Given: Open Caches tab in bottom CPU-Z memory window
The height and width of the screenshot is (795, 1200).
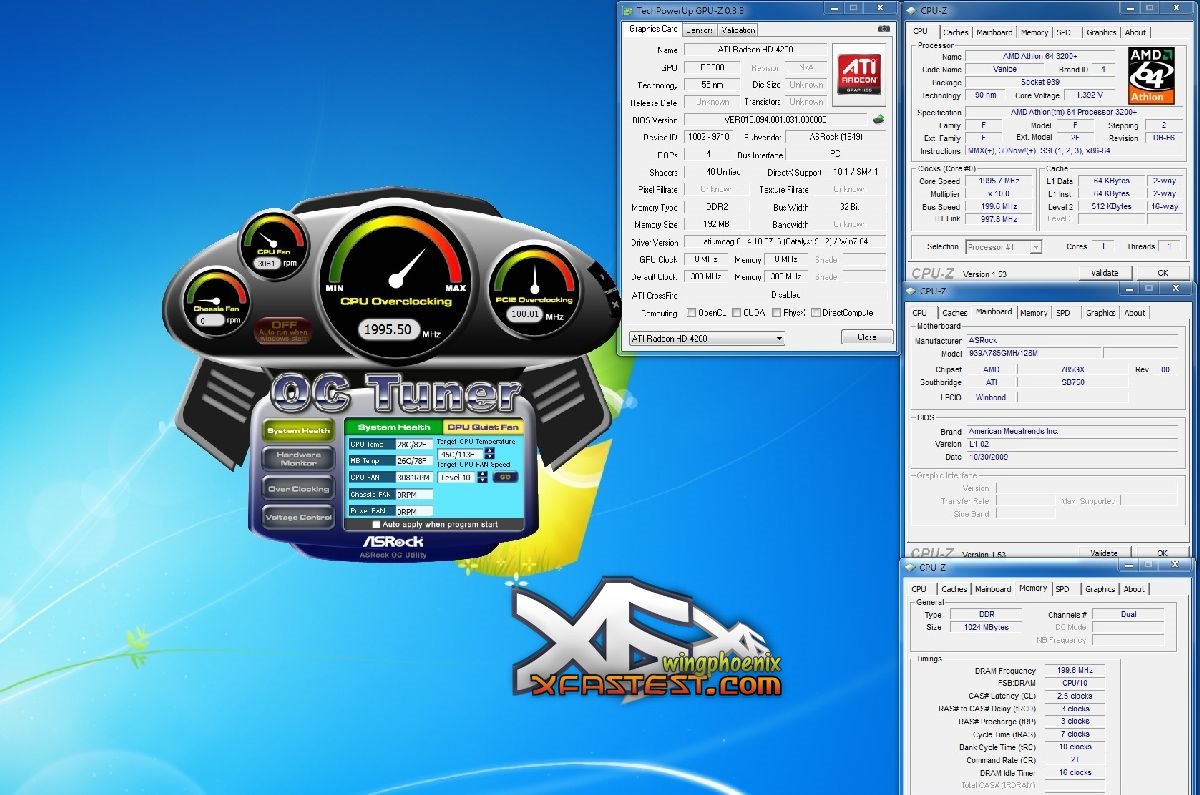Looking at the screenshot, I should point(955,589).
